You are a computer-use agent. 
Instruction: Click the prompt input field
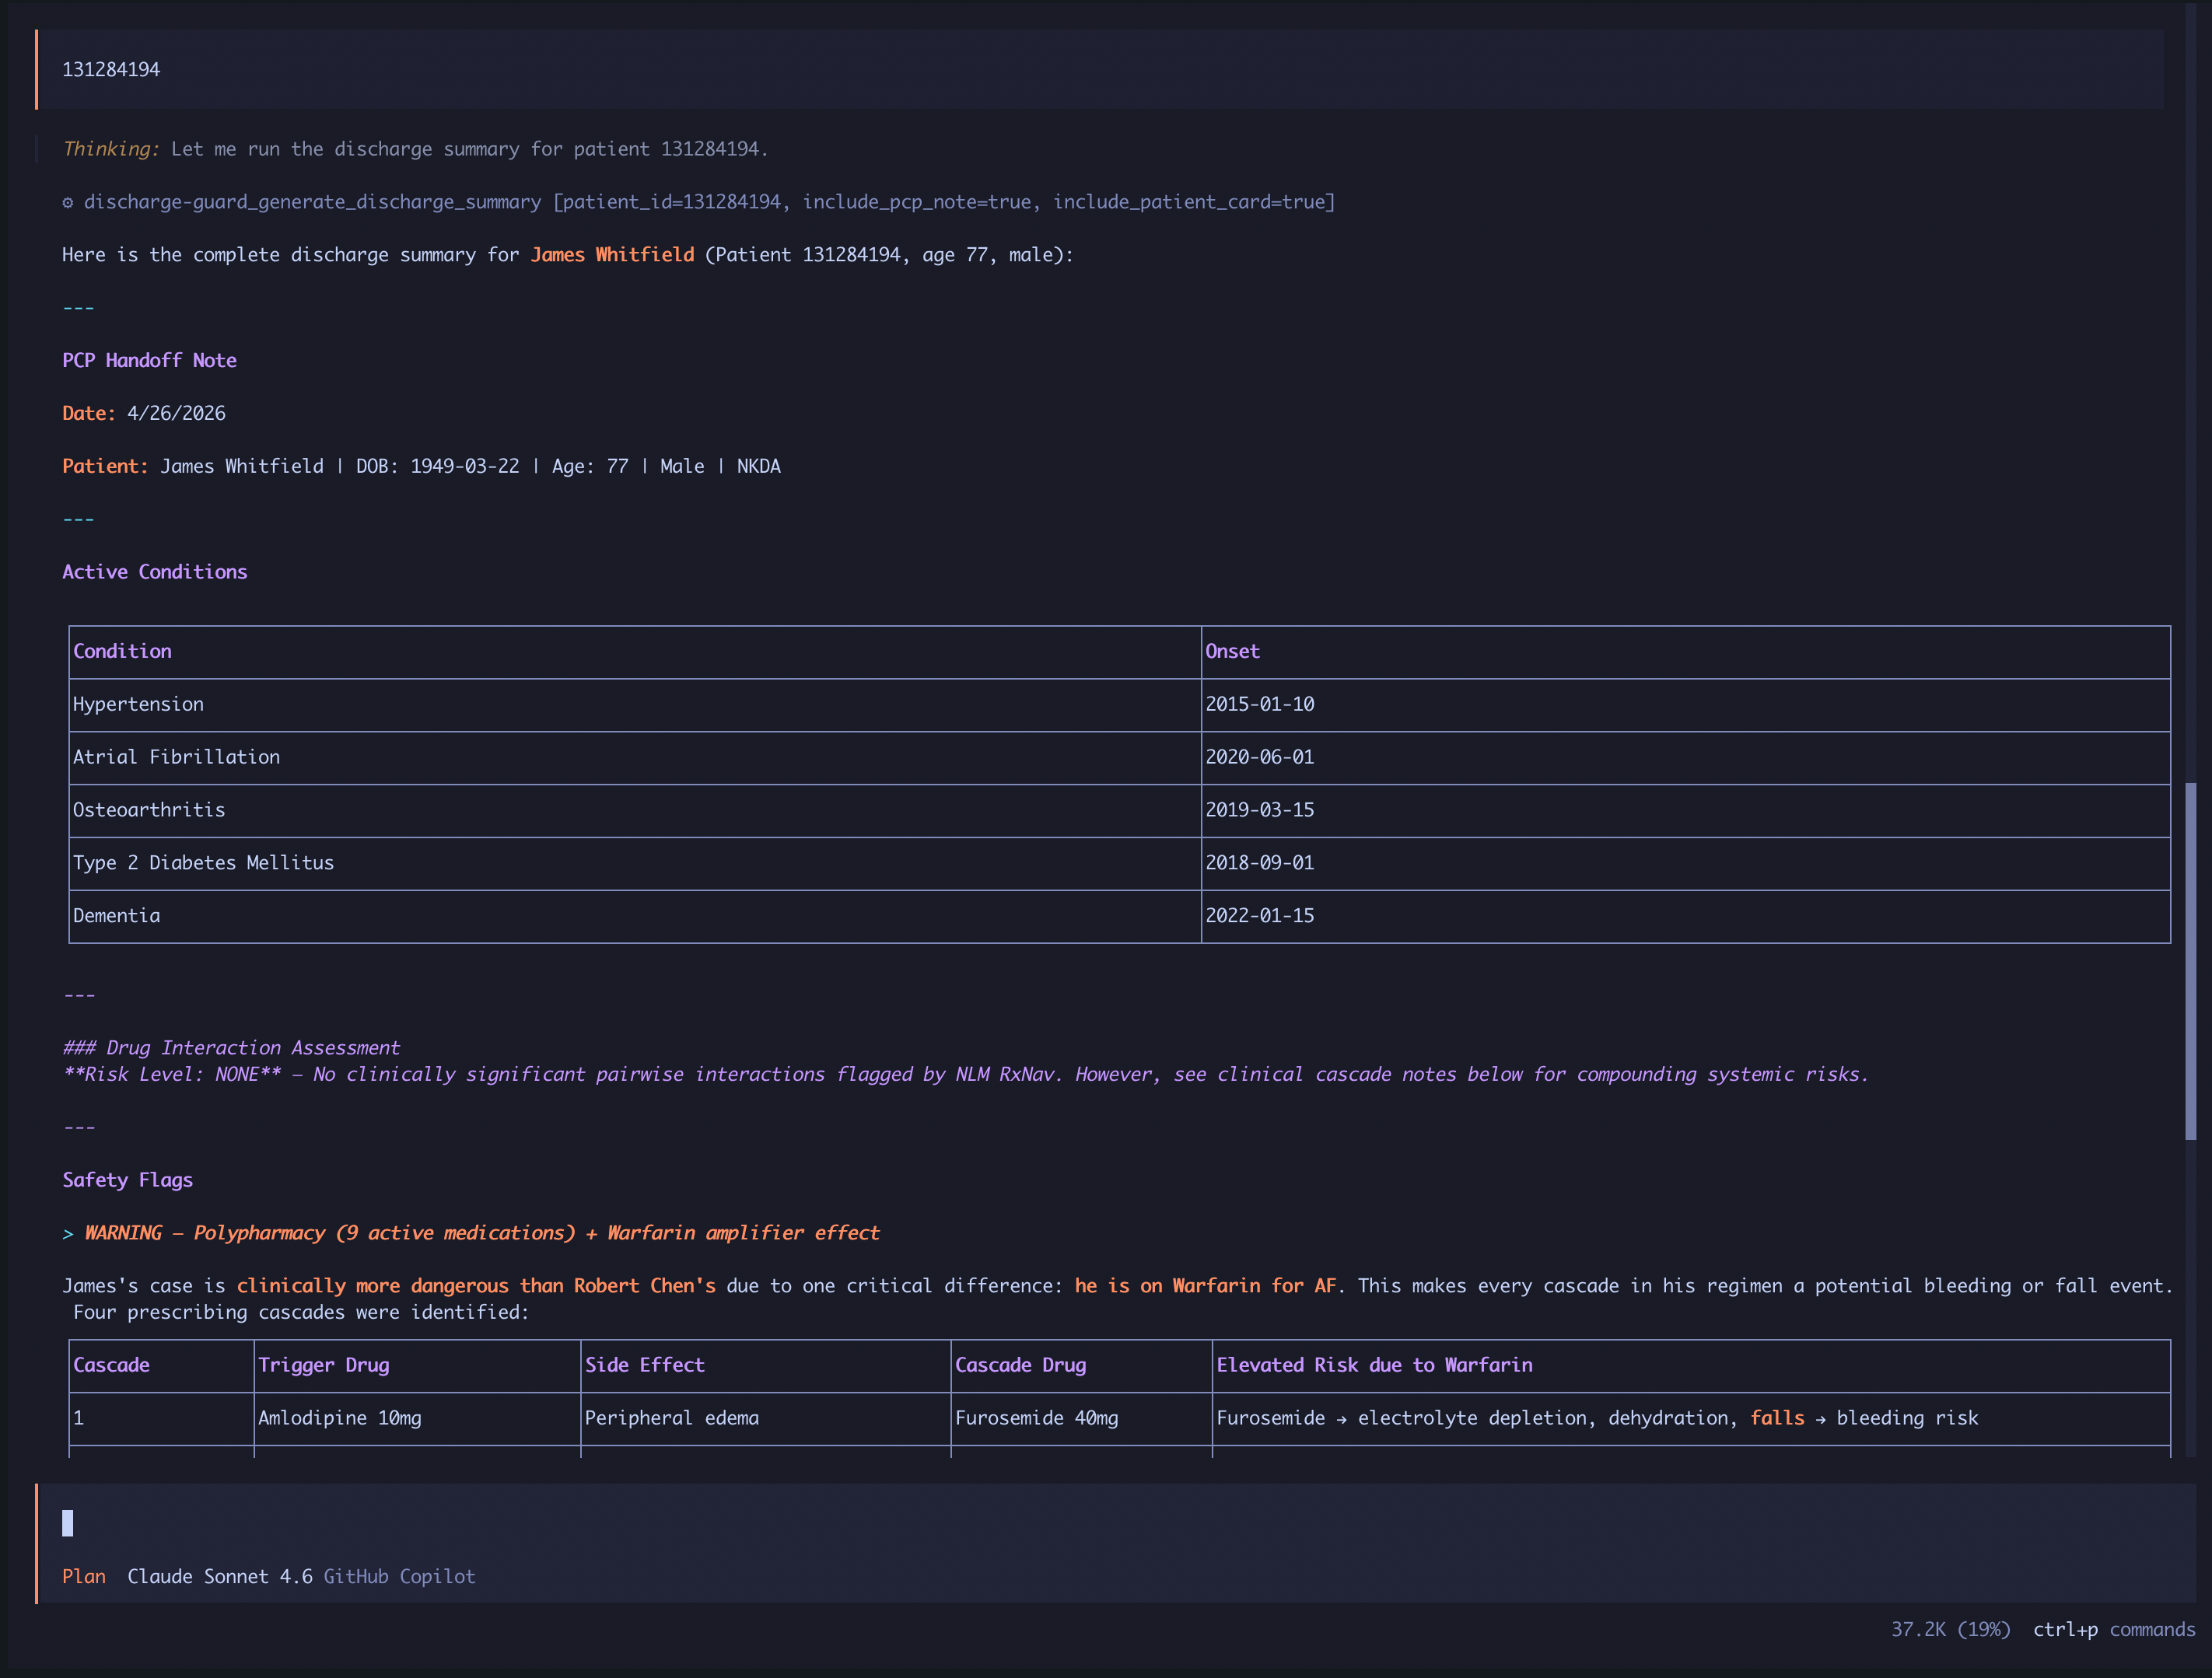point(1100,1522)
